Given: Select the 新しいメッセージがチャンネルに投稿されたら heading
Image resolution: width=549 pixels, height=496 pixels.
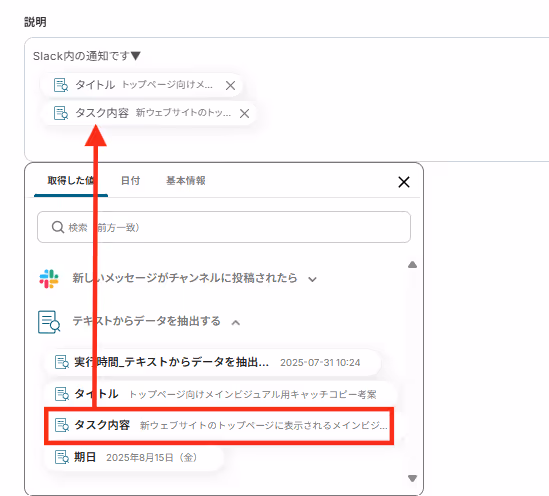Looking at the screenshot, I should click(x=185, y=278).
